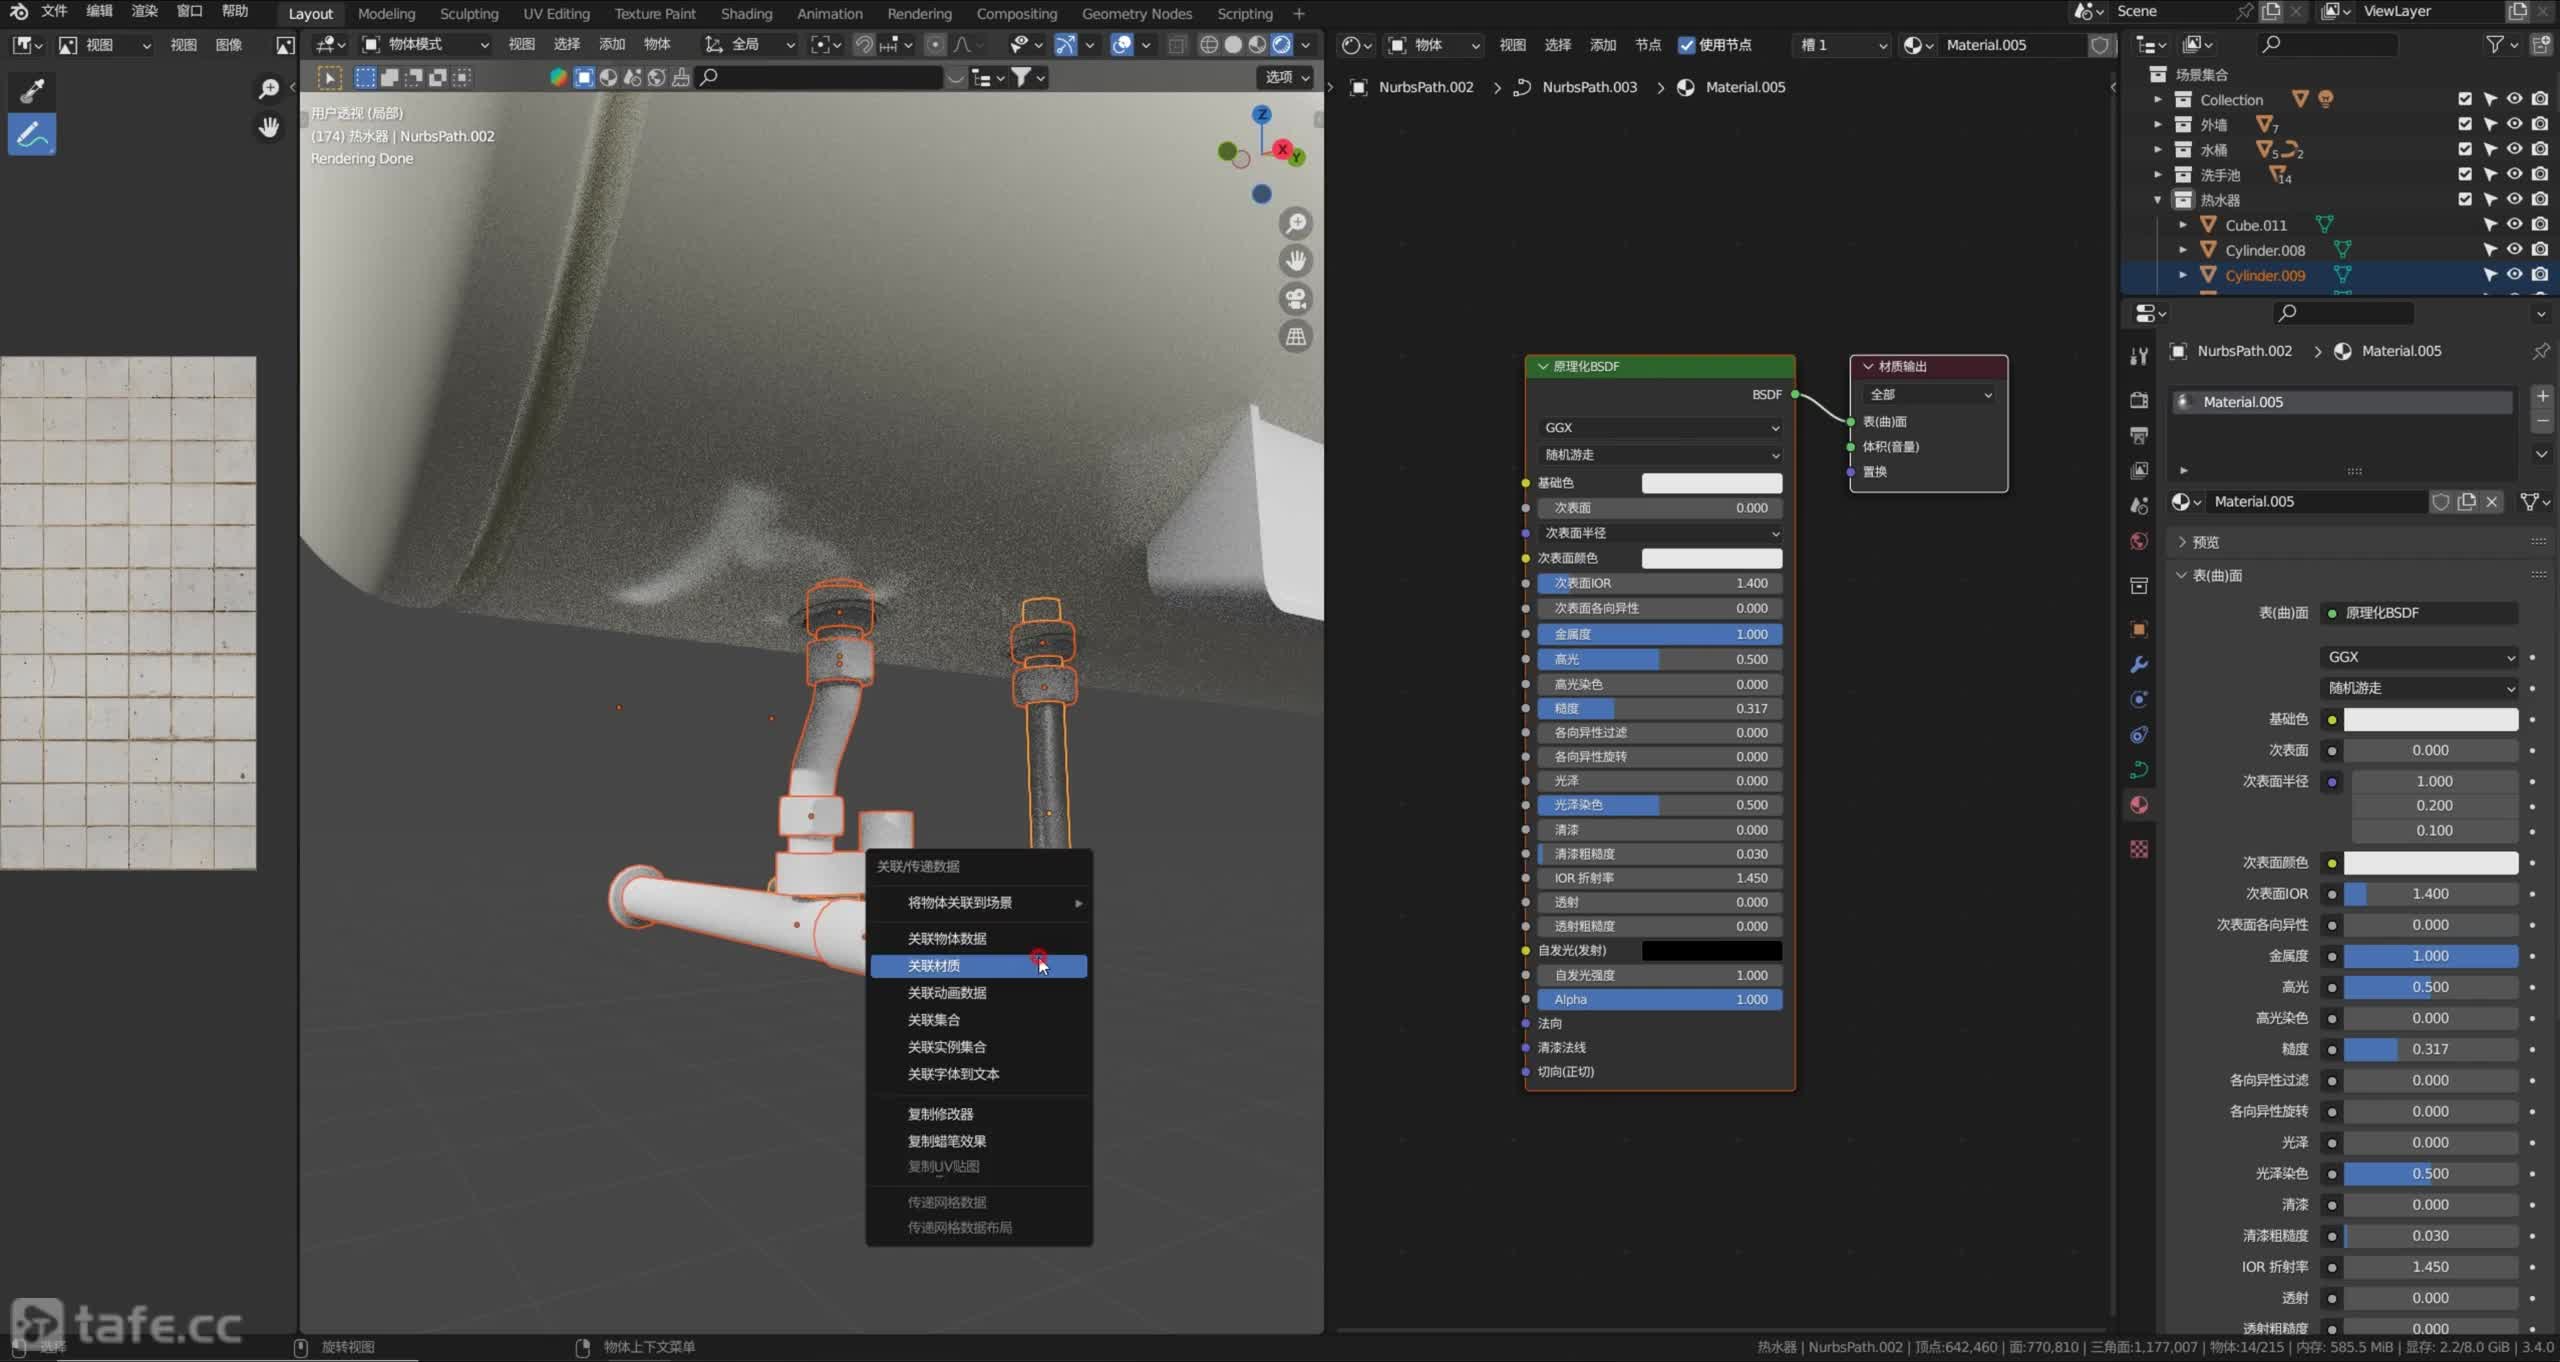The image size is (2560, 1362).
Task: Open the 物体模式 mode dropdown
Action: (426, 45)
